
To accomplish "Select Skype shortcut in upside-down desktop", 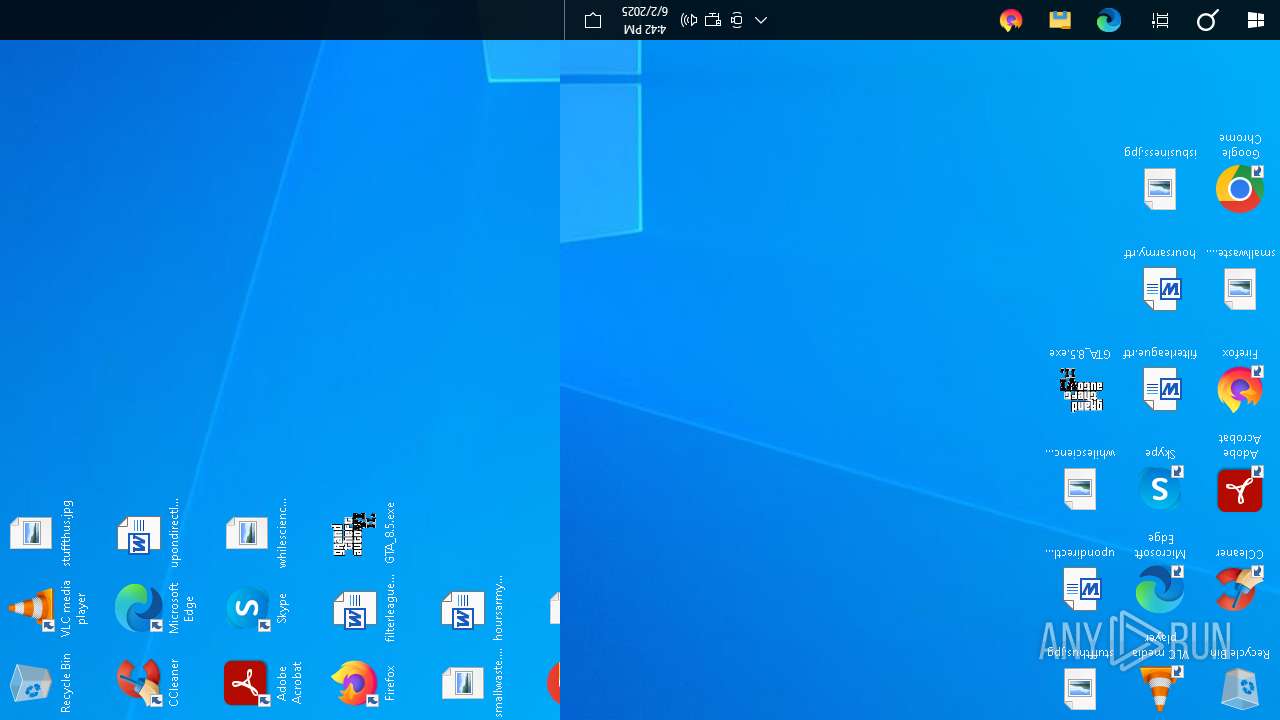I will 1160,489.
